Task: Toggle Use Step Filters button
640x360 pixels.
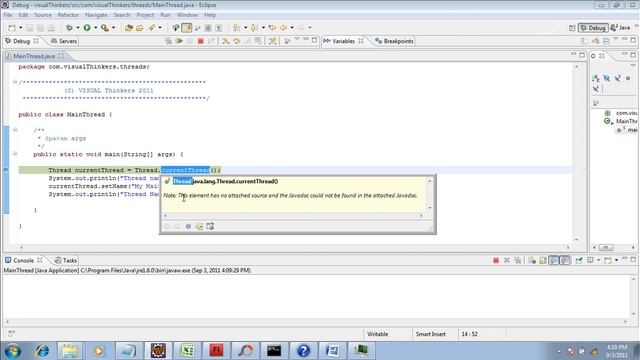Action: click(272, 41)
